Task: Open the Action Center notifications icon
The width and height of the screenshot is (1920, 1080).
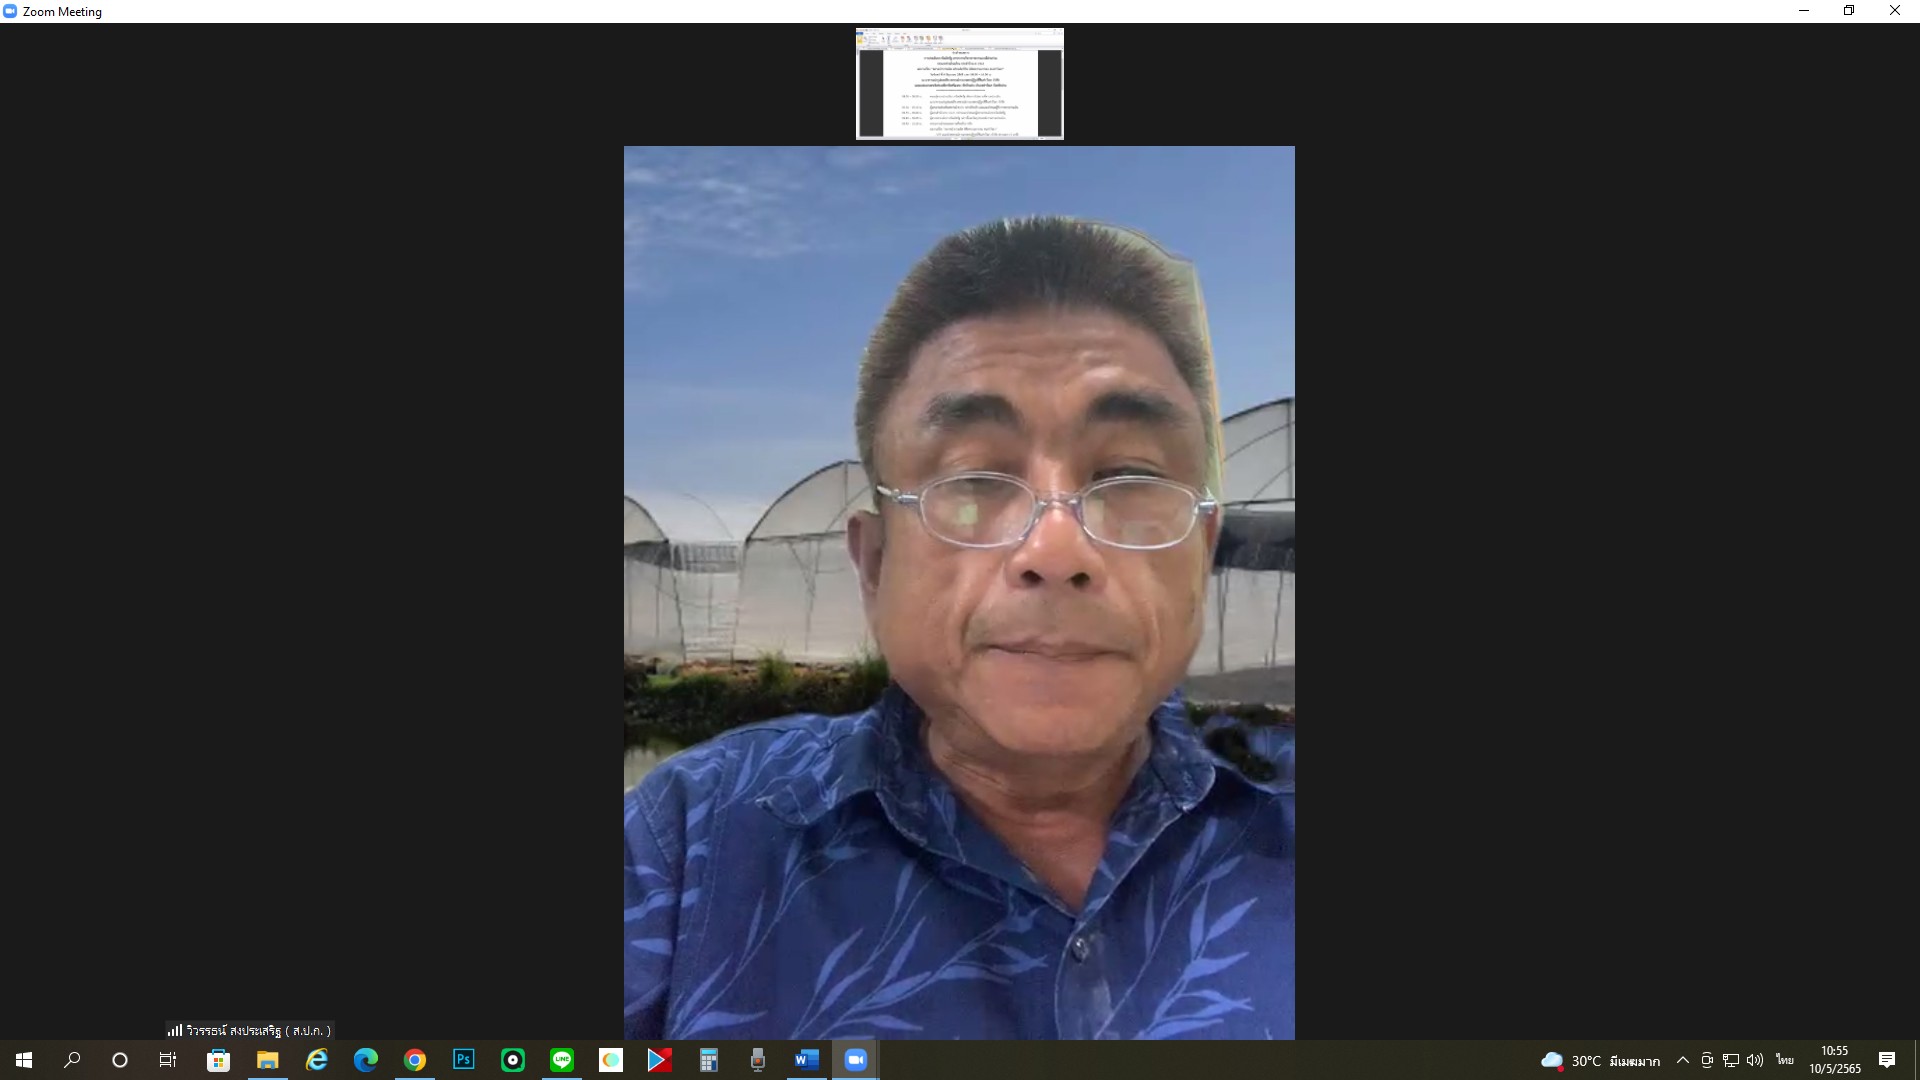Action: coord(1887,1060)
